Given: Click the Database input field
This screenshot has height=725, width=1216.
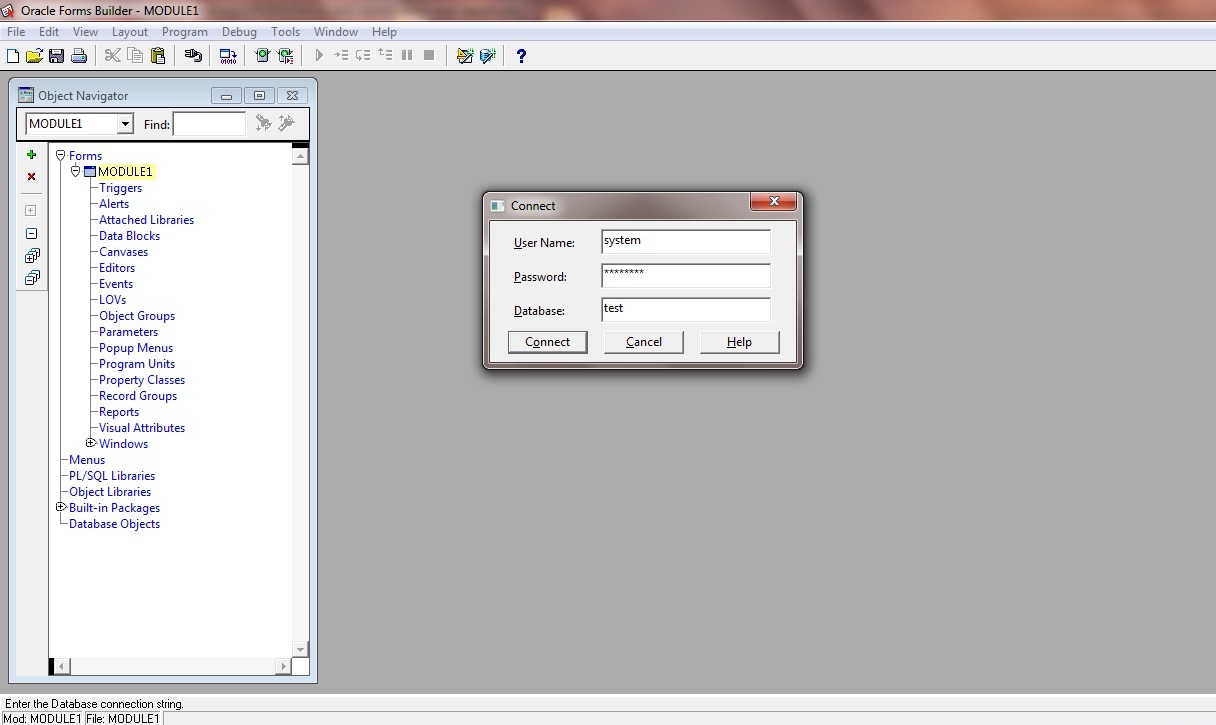Looking at the screenshot, I should click(686, 310).
